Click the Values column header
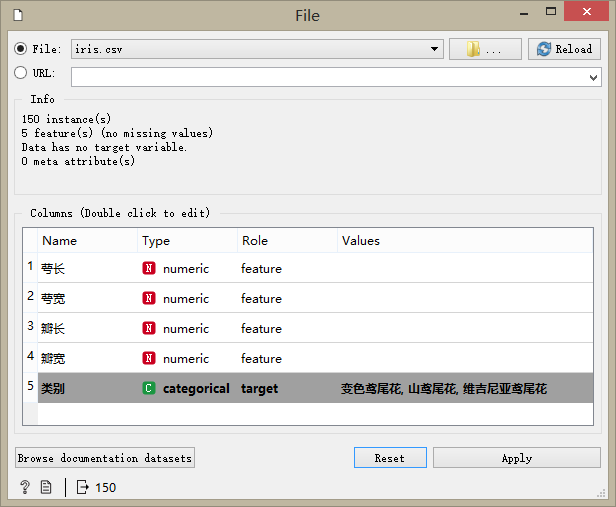 point(465,240)
